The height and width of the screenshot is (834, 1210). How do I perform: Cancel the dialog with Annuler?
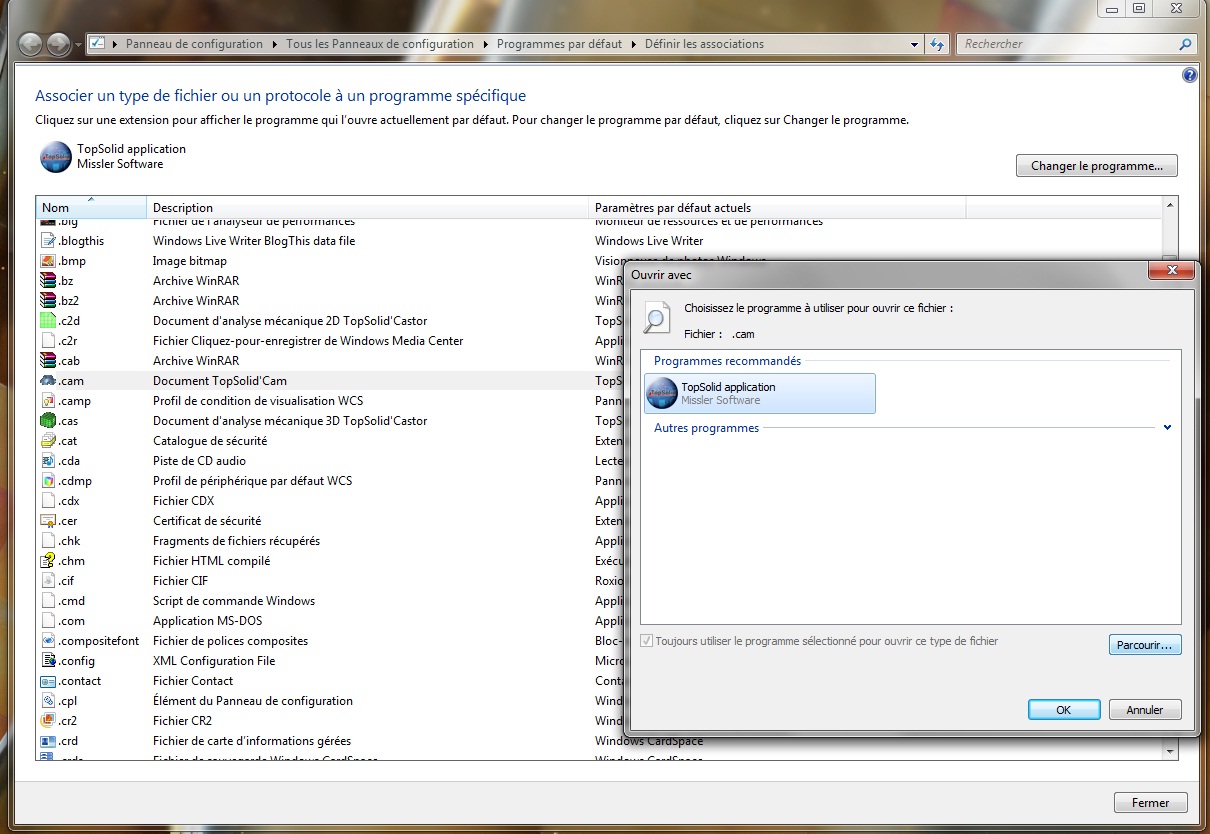(1145, 709)
